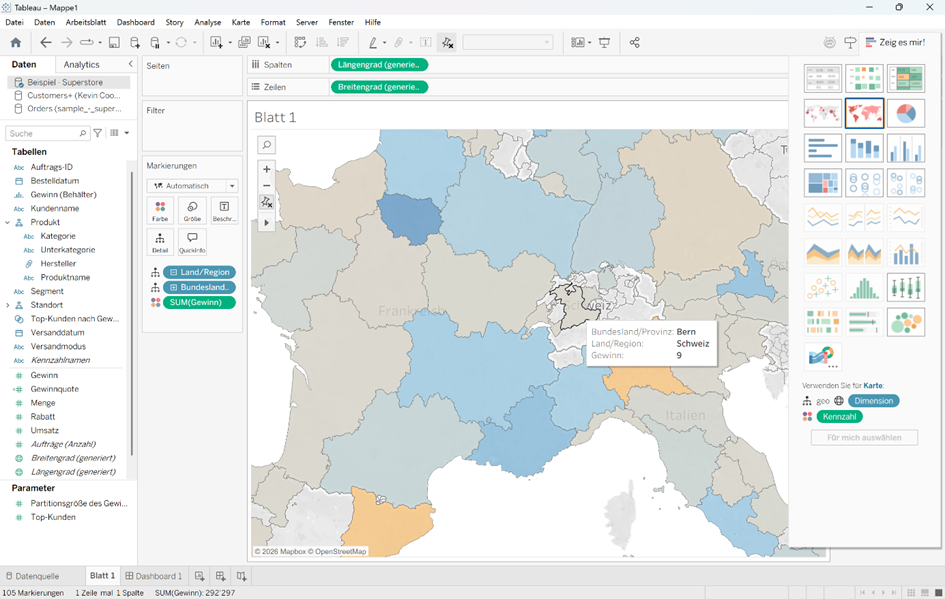Click the map search magnifier icon
The height and width of the screenshot is (599, 945).
266,145
